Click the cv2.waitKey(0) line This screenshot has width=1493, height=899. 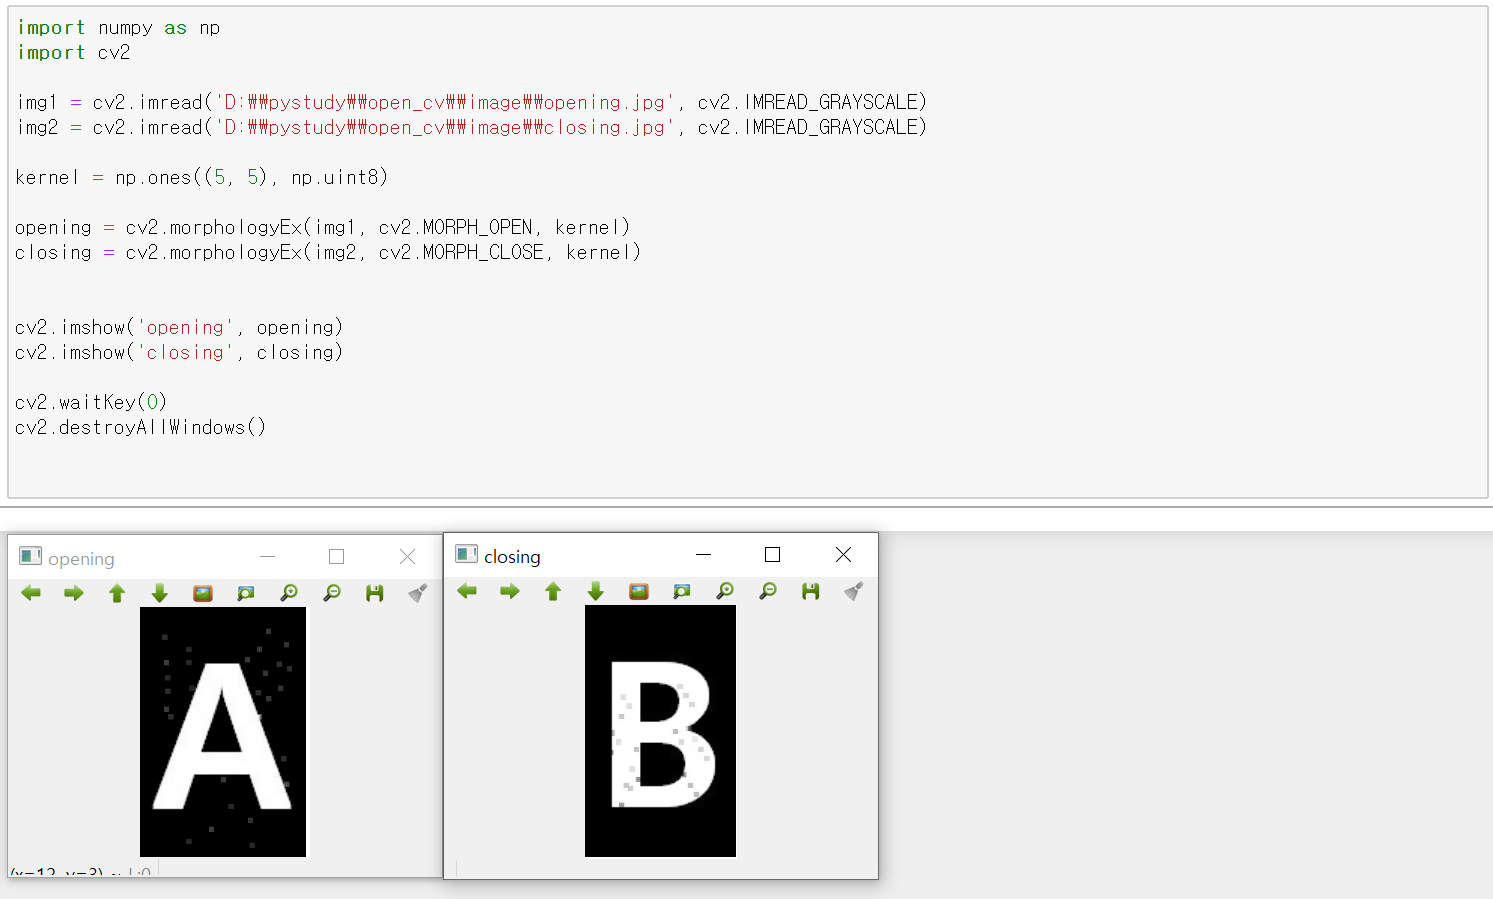(x=91, y=402)
